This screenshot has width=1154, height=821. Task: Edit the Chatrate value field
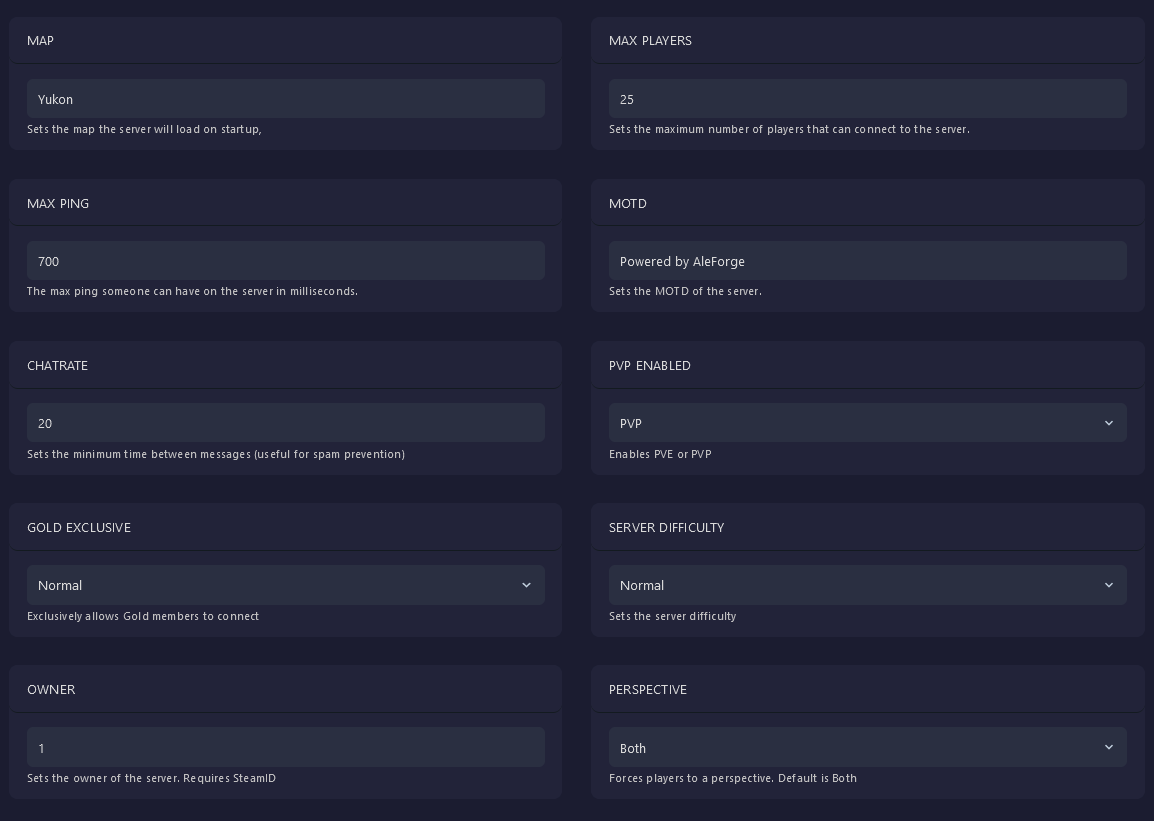pos(285,423)
